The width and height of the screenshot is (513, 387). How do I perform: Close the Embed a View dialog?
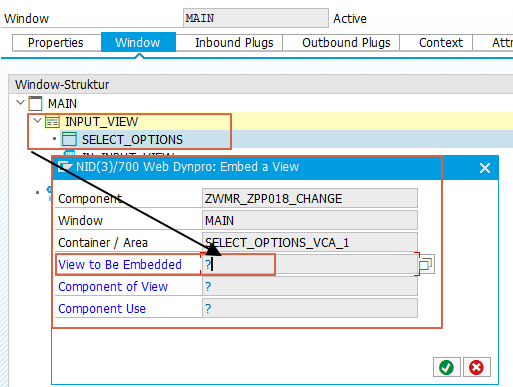(485, 168)
